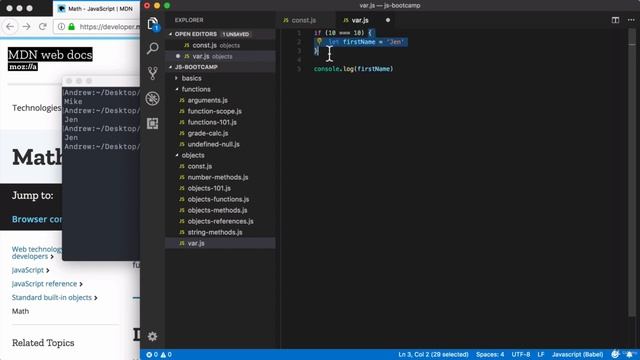Open the Explorer view in activity bar

coord(153,24)
